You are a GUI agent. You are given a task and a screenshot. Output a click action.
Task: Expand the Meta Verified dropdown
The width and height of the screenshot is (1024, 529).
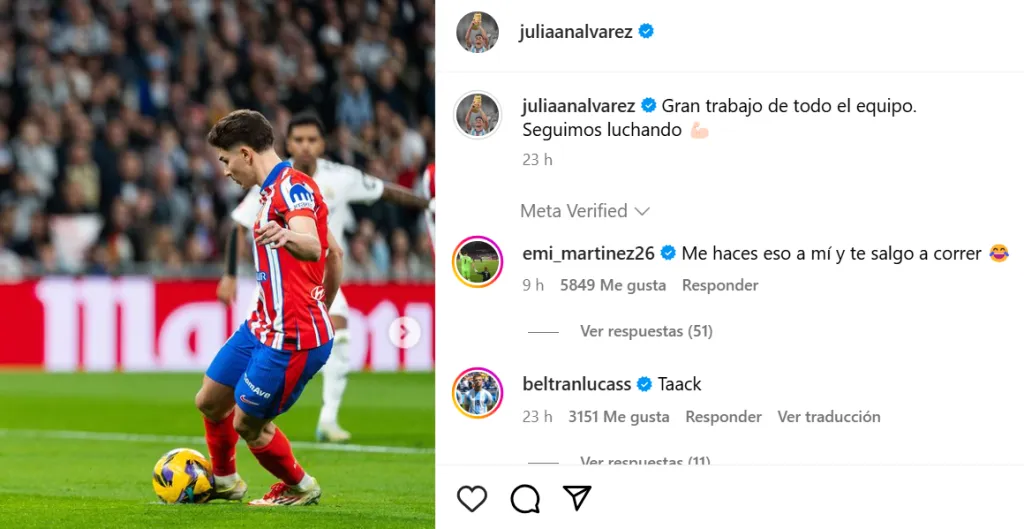tap(584, 211)
